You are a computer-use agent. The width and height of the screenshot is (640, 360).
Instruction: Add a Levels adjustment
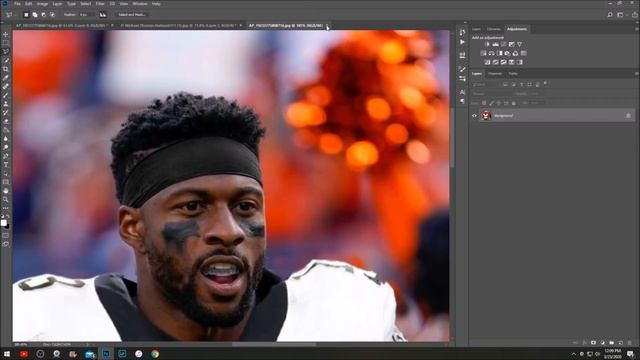point(496,44)
